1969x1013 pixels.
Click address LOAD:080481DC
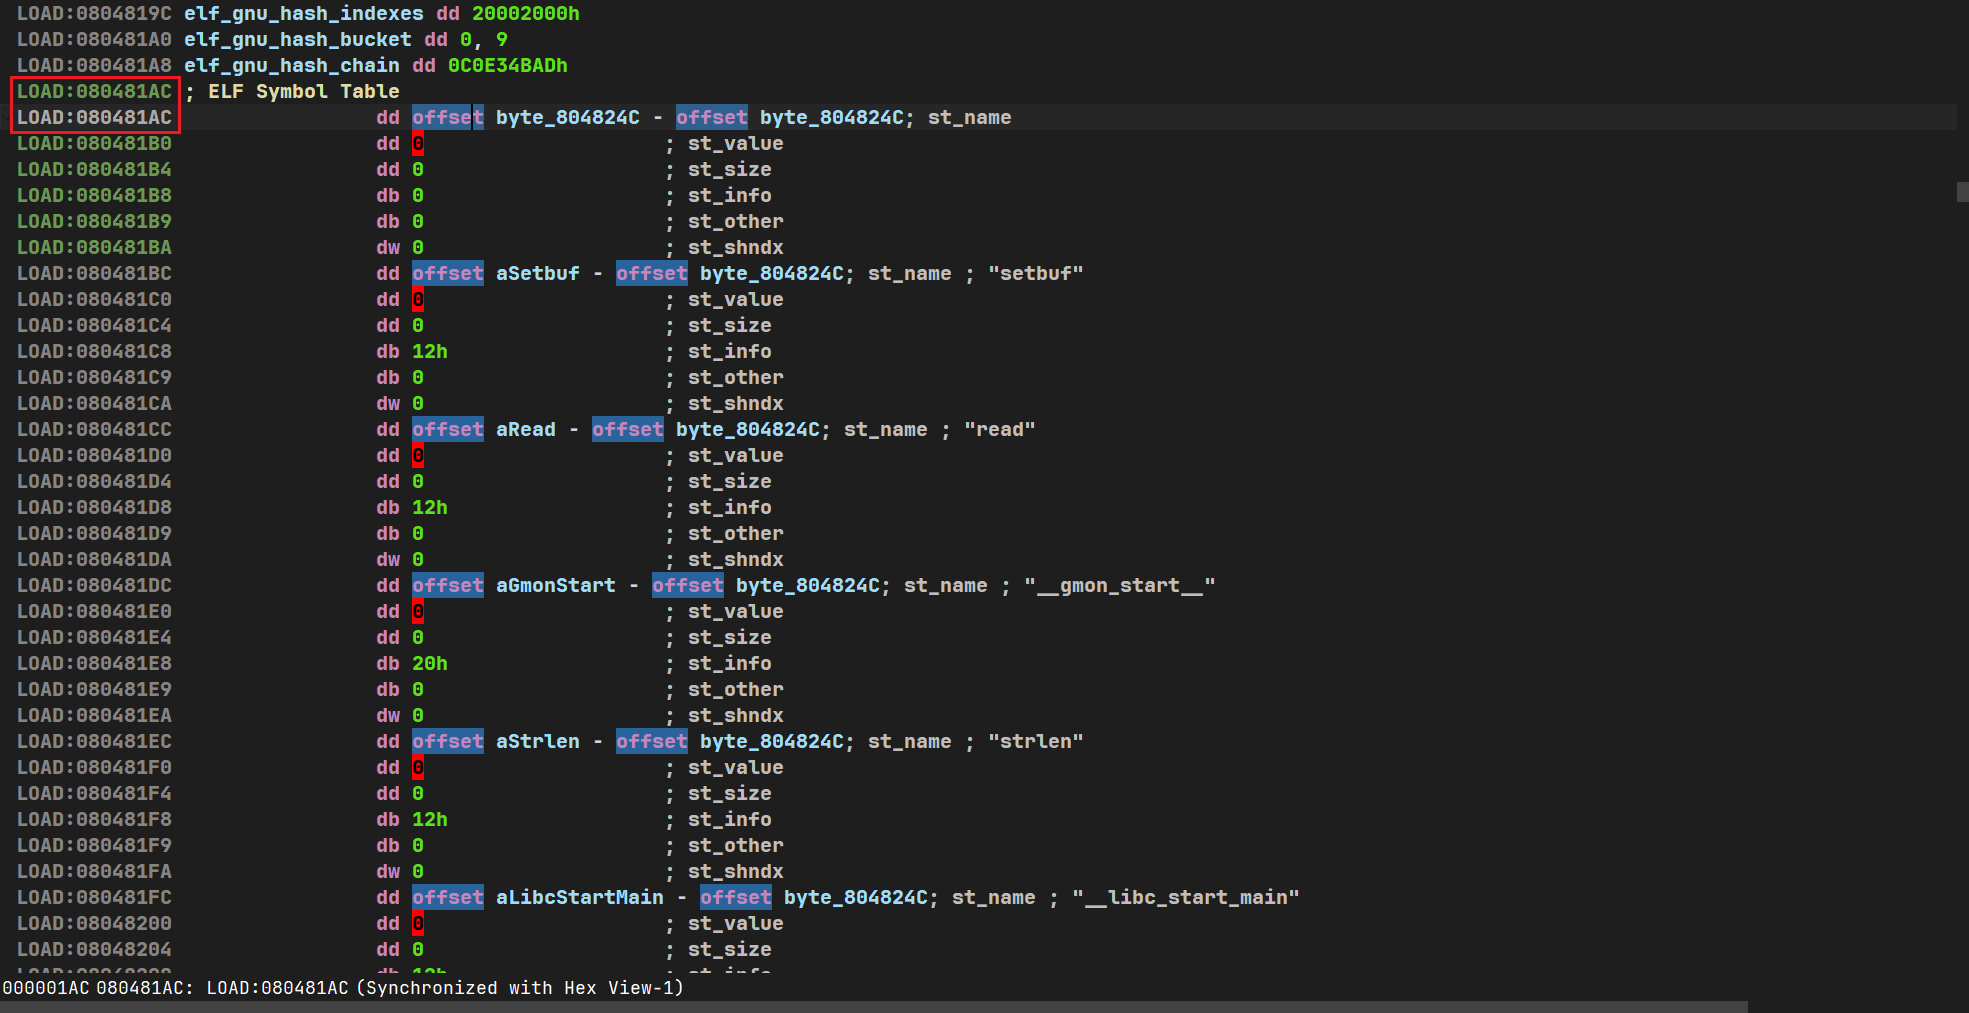[94, 586]
